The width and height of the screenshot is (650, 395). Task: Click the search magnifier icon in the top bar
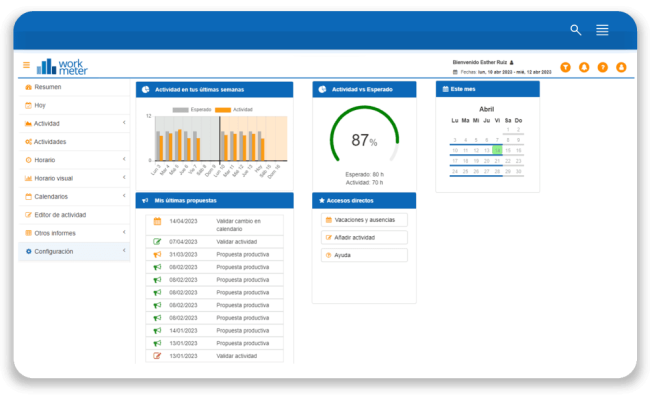pyautogui.click(x=575, y=30)
